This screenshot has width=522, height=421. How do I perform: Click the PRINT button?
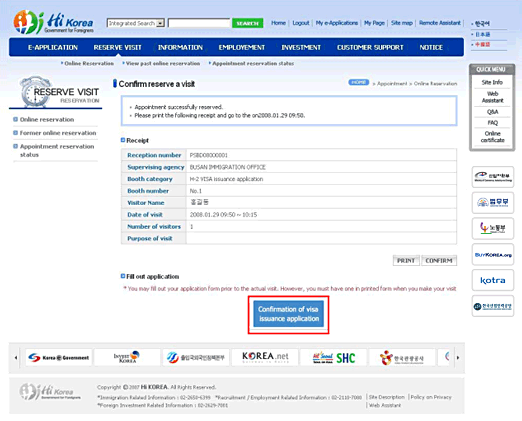pyautogui.click(x=406, y=260)
